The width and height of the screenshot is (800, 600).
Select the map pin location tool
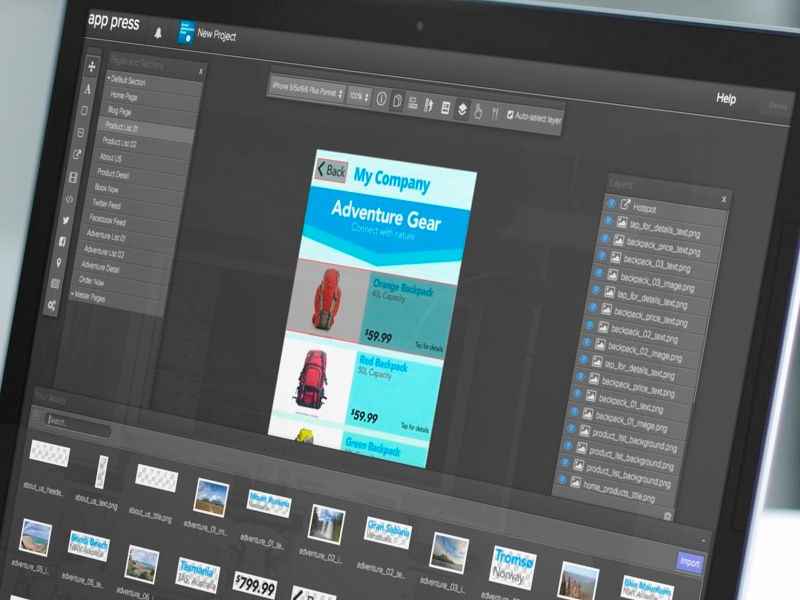coord(59,263)
